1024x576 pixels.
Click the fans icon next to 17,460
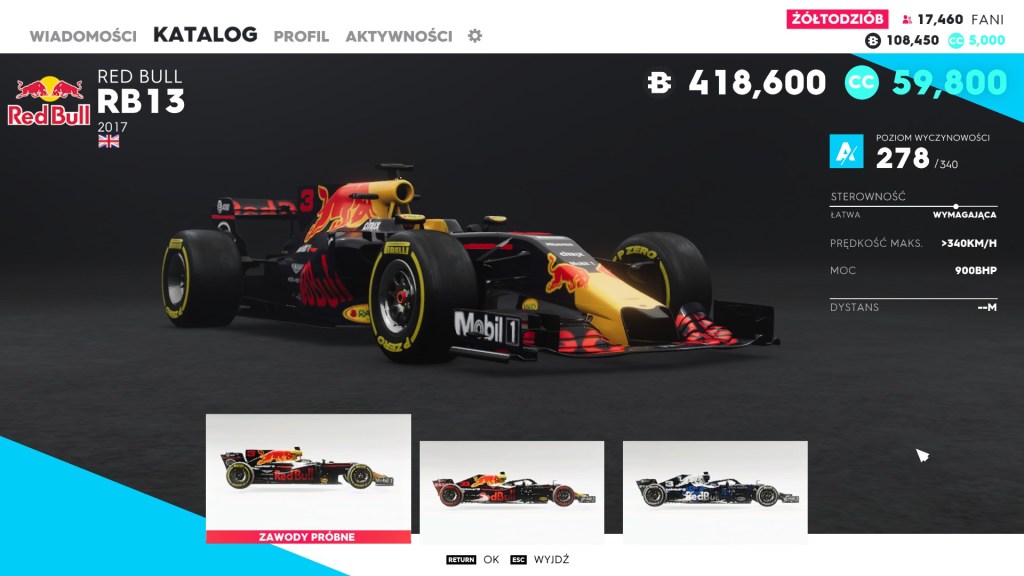point(906,20)
